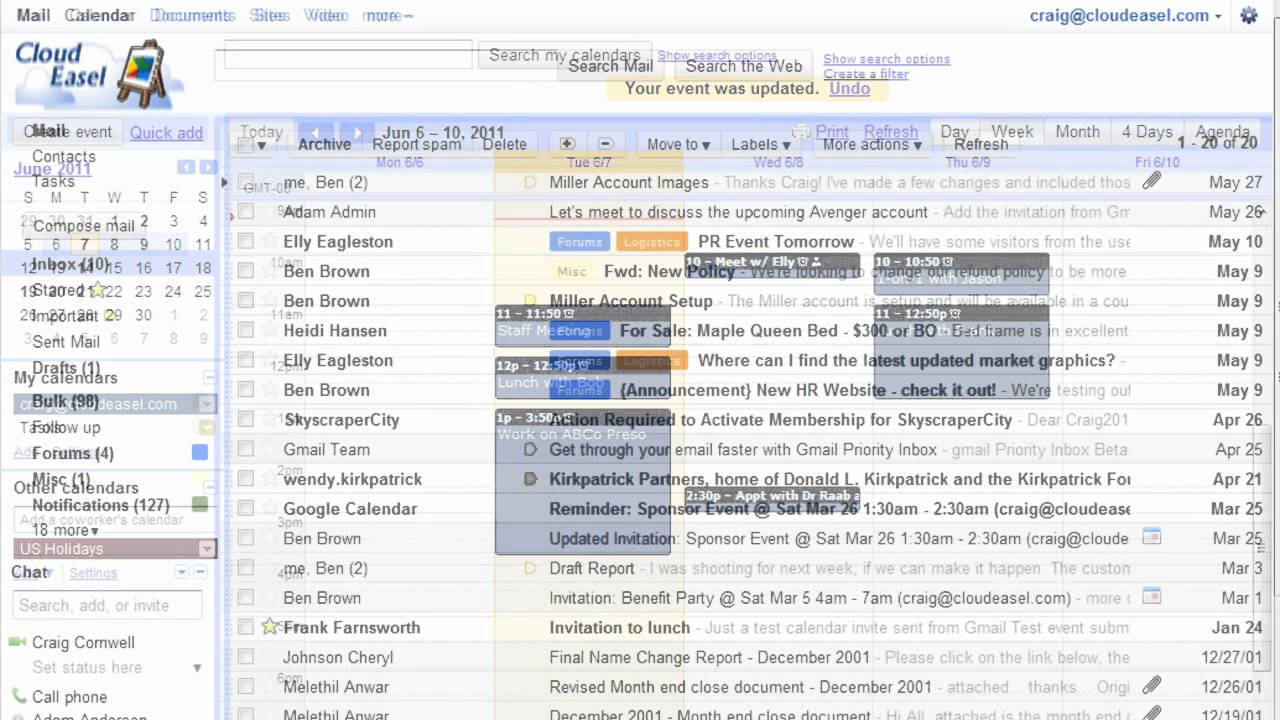Viewport: 1280px width, 720px height.
Task: Click the Report spam button
Action: [417, 144]
